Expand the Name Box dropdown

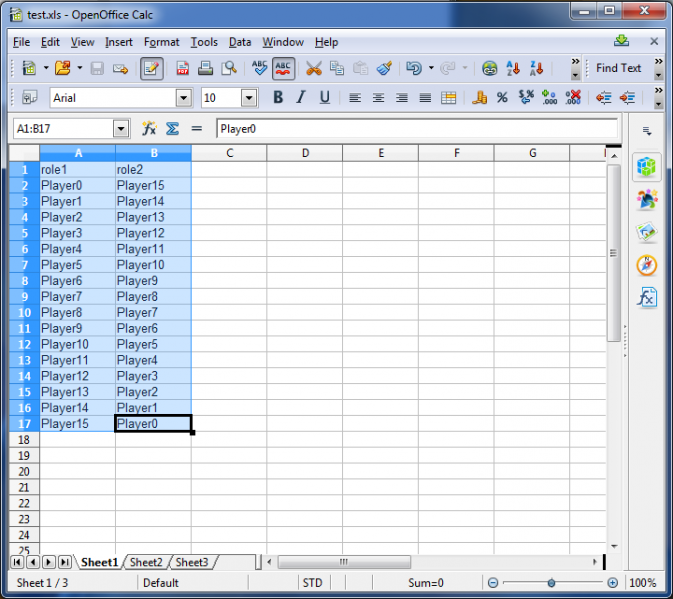[121, 129]
